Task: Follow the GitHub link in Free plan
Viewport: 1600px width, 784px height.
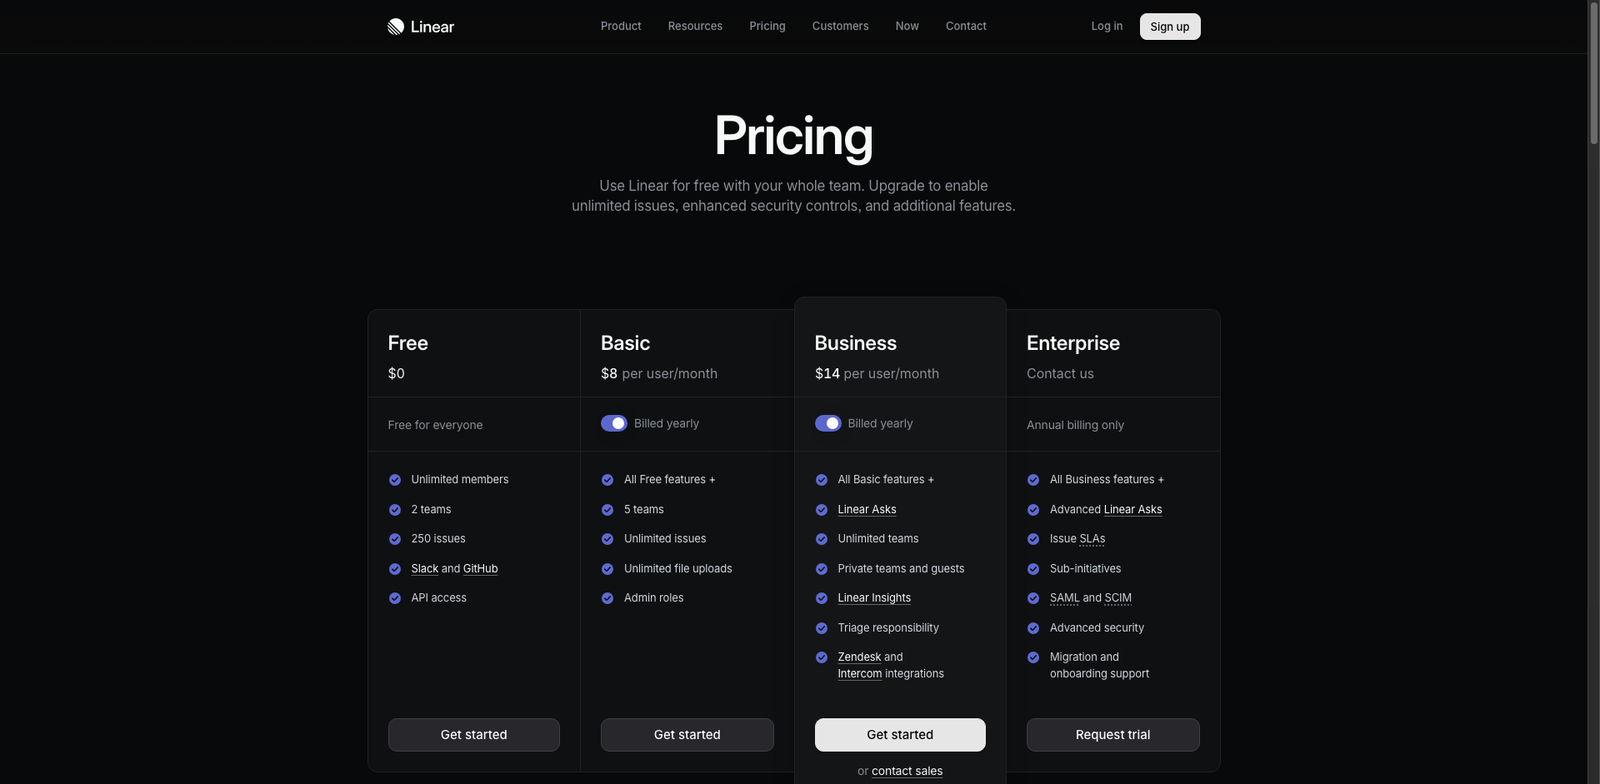Action: 479,568
